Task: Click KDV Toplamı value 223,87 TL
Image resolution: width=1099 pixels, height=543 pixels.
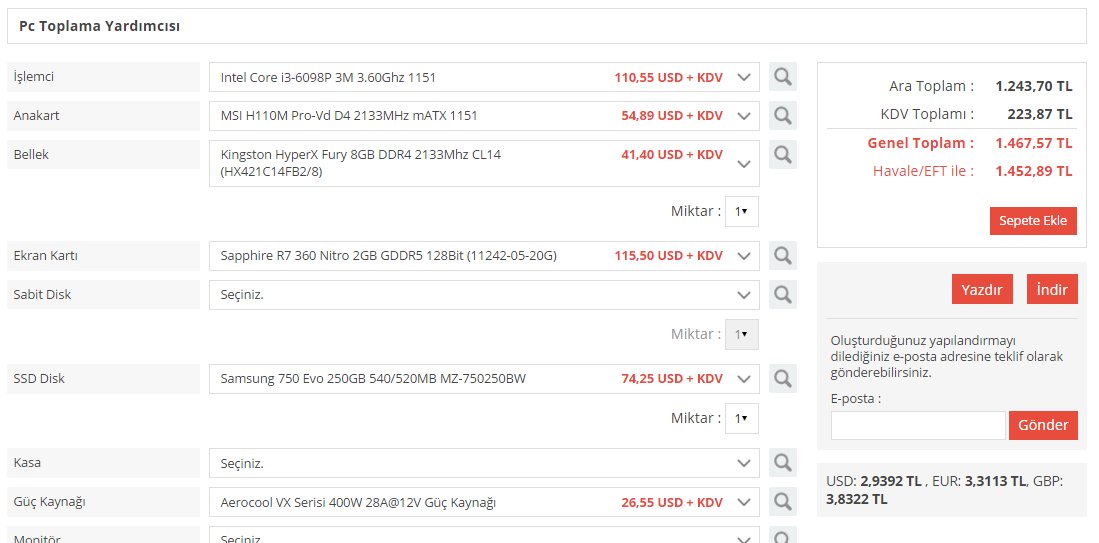Action: click(1040, 114)
